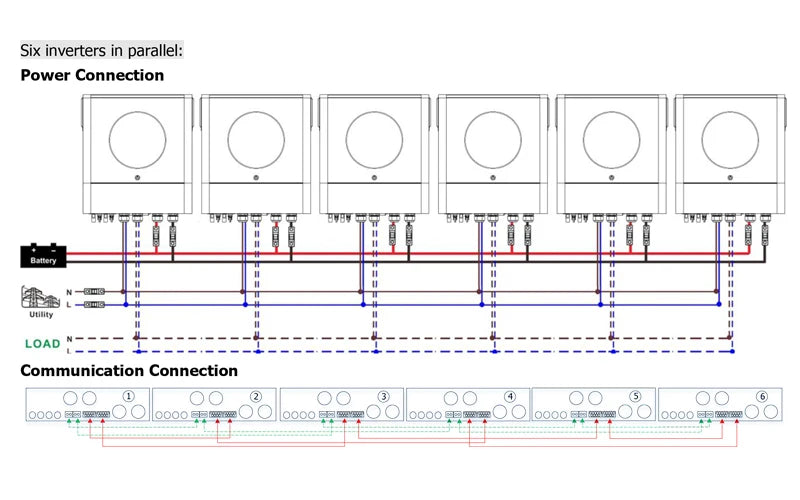Click the utility L line breaker
Screen dimensions: 800x500
click(x=94, y=305)
